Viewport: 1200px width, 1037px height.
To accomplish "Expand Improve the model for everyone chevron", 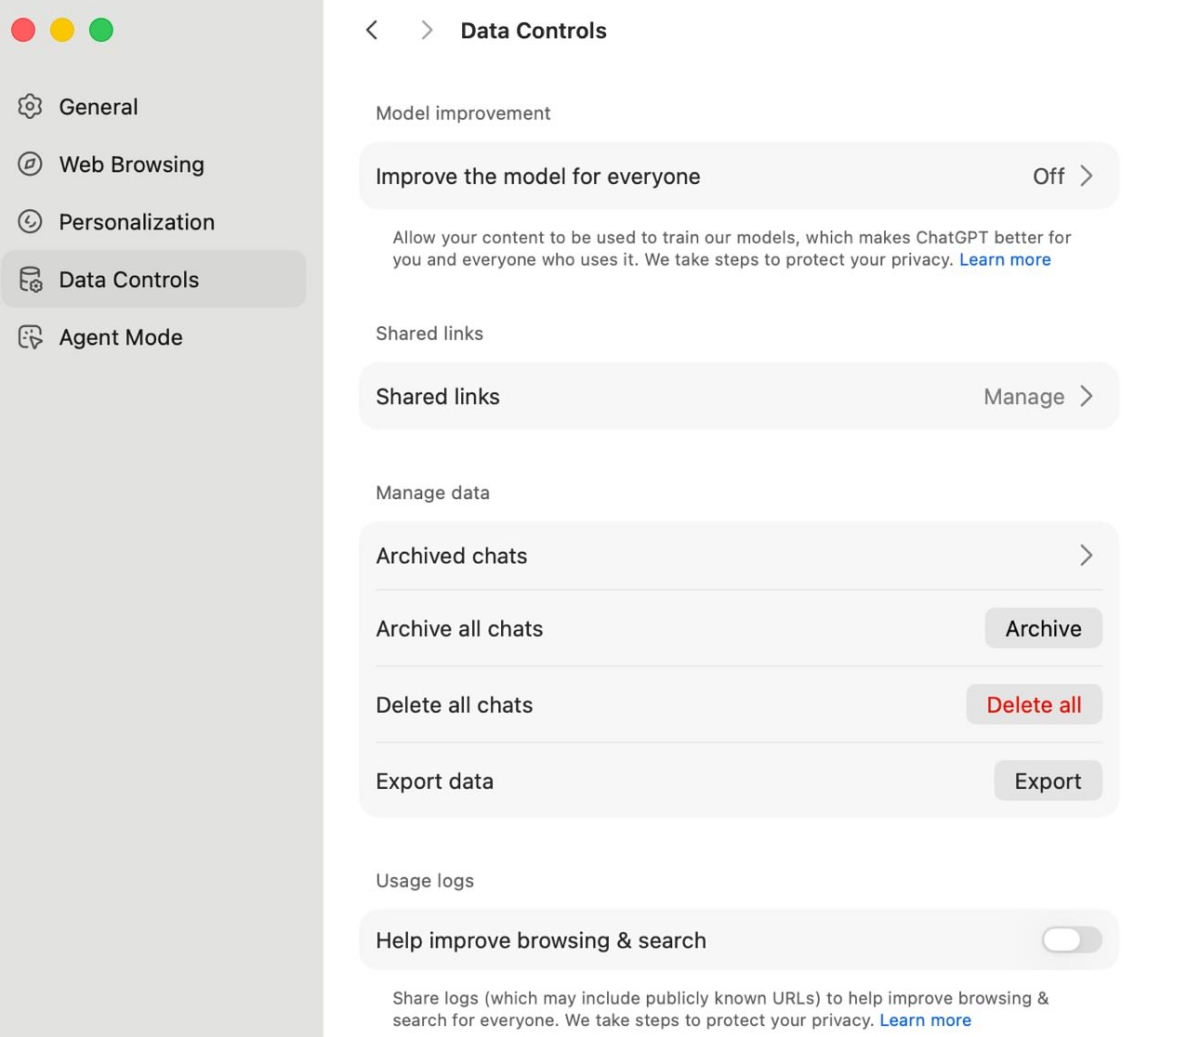I will [x=1087, y=176].
